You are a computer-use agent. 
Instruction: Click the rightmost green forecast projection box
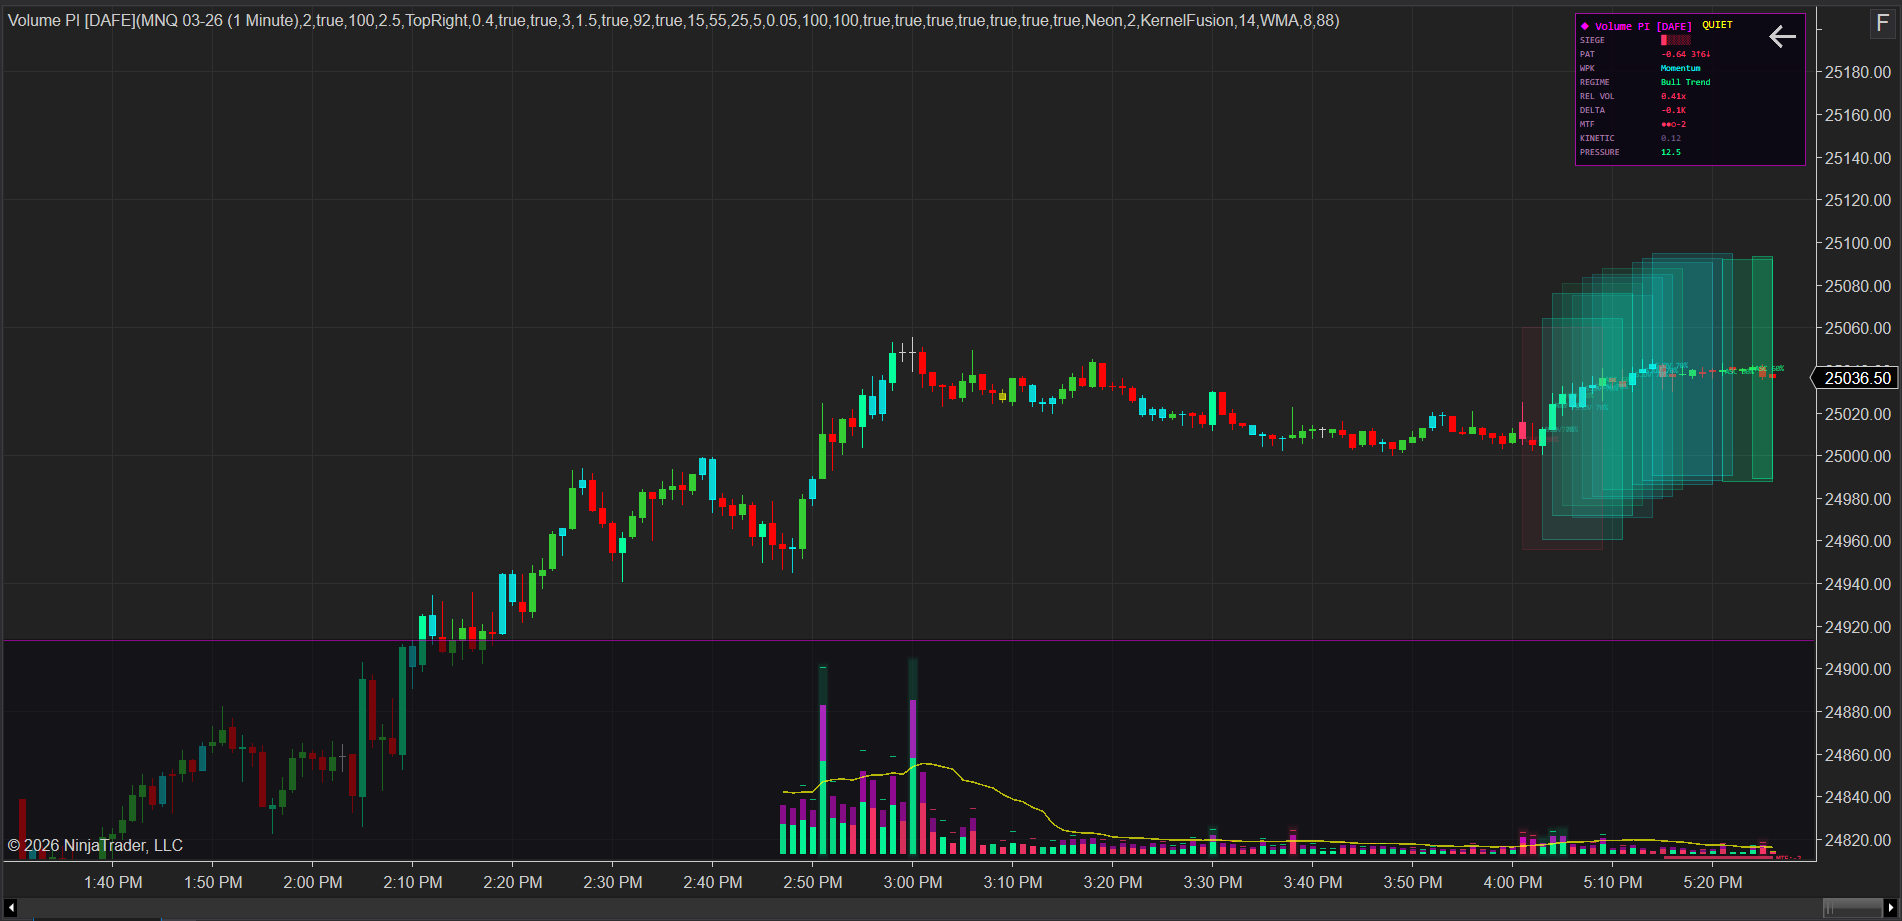(x=1762, y=368)
